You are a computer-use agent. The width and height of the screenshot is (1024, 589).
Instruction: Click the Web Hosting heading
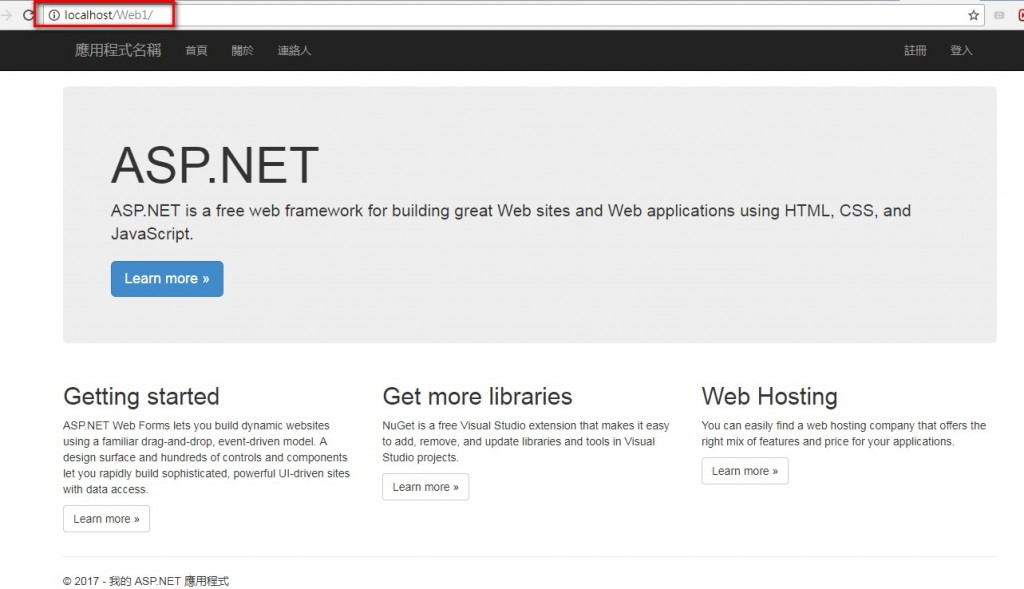tap(769, 396)
